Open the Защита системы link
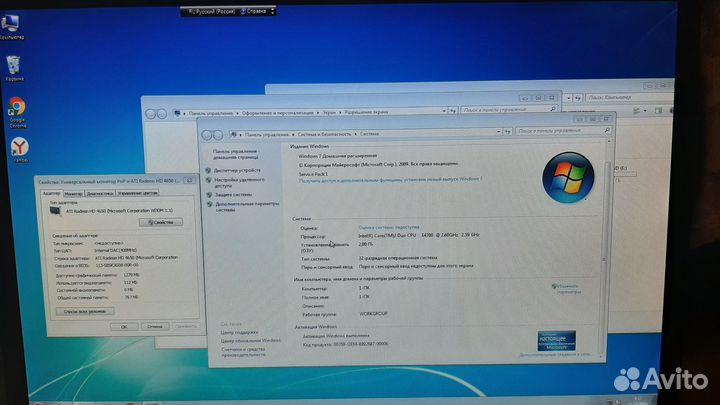720x405 pixels. [x=233, y=195]
